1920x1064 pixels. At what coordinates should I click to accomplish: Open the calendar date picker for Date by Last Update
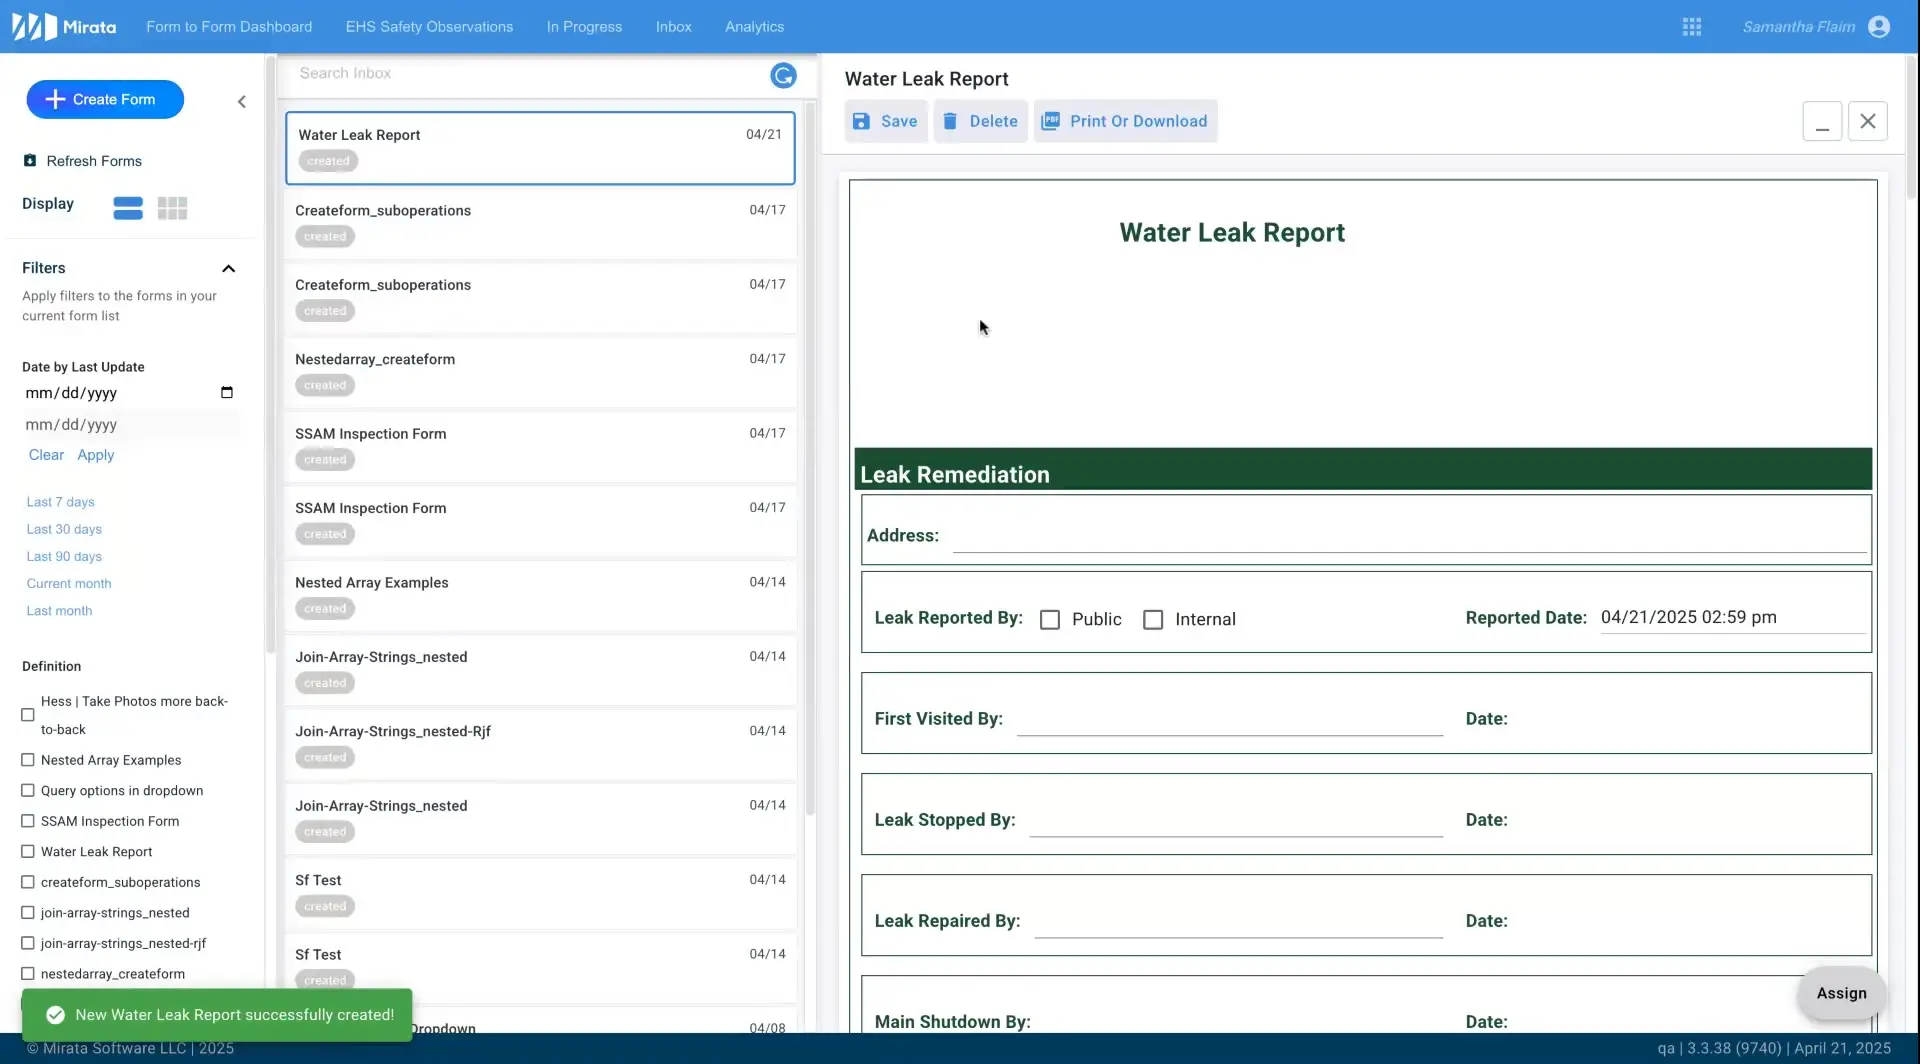227,392
